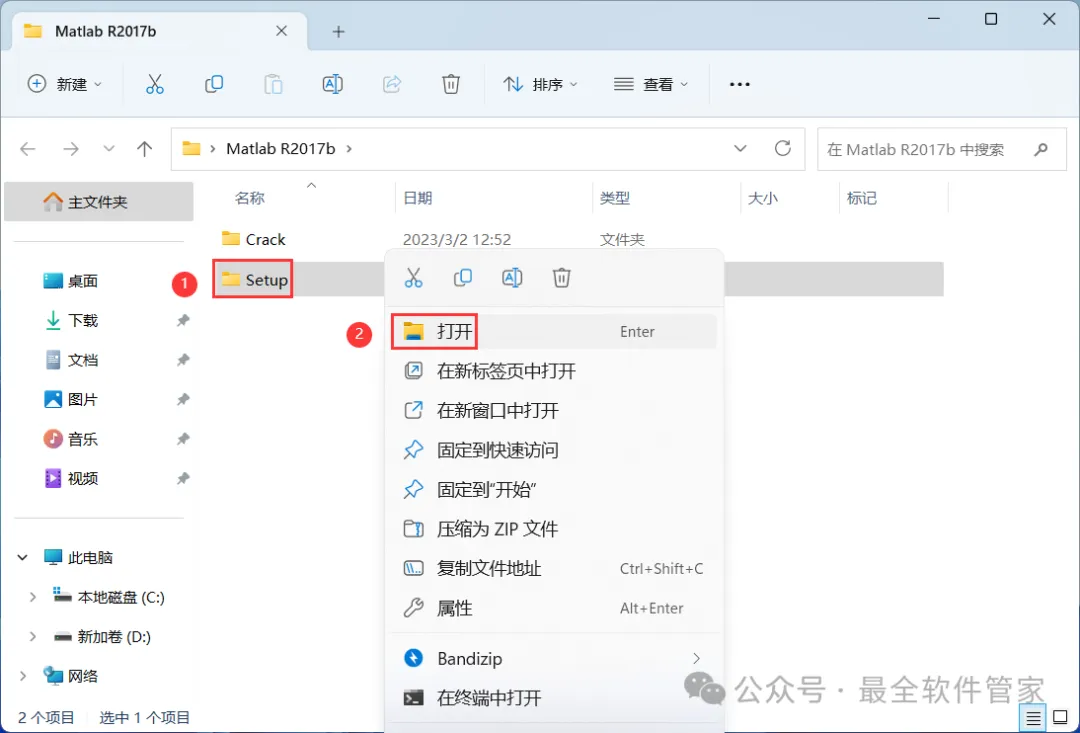Select the Matlab R2017b window tab
Viewport: 1080px width, 733px height.
pyautogui.click(x=160, y=31)
